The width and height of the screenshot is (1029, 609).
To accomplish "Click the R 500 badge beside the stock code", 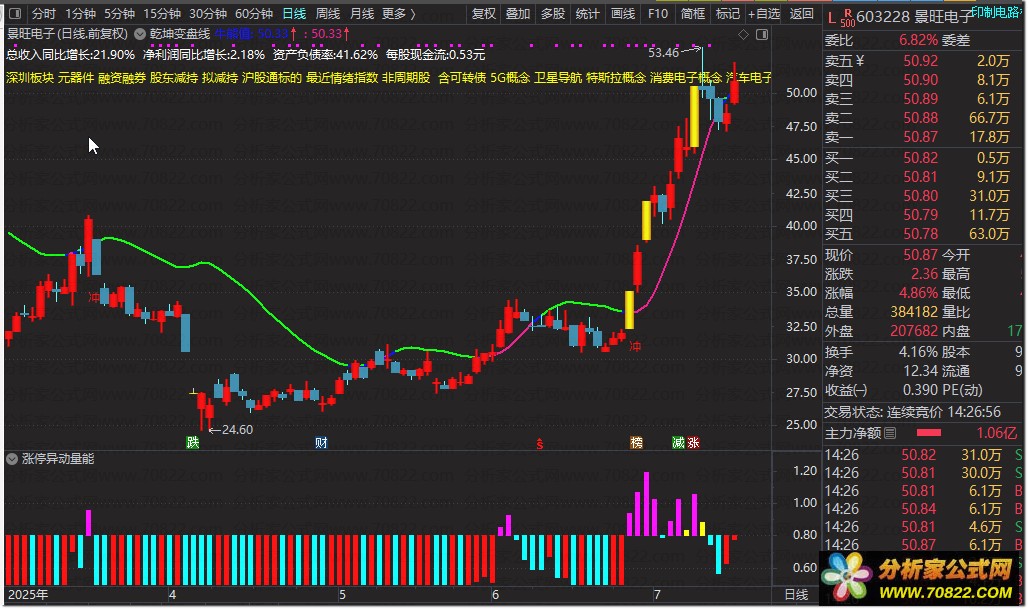I will [848, 18].
